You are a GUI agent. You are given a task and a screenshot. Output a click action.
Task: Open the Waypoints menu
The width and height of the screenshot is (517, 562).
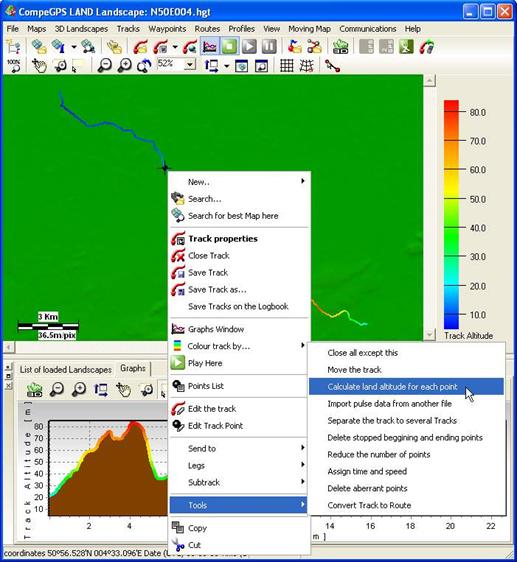point(167,29)
